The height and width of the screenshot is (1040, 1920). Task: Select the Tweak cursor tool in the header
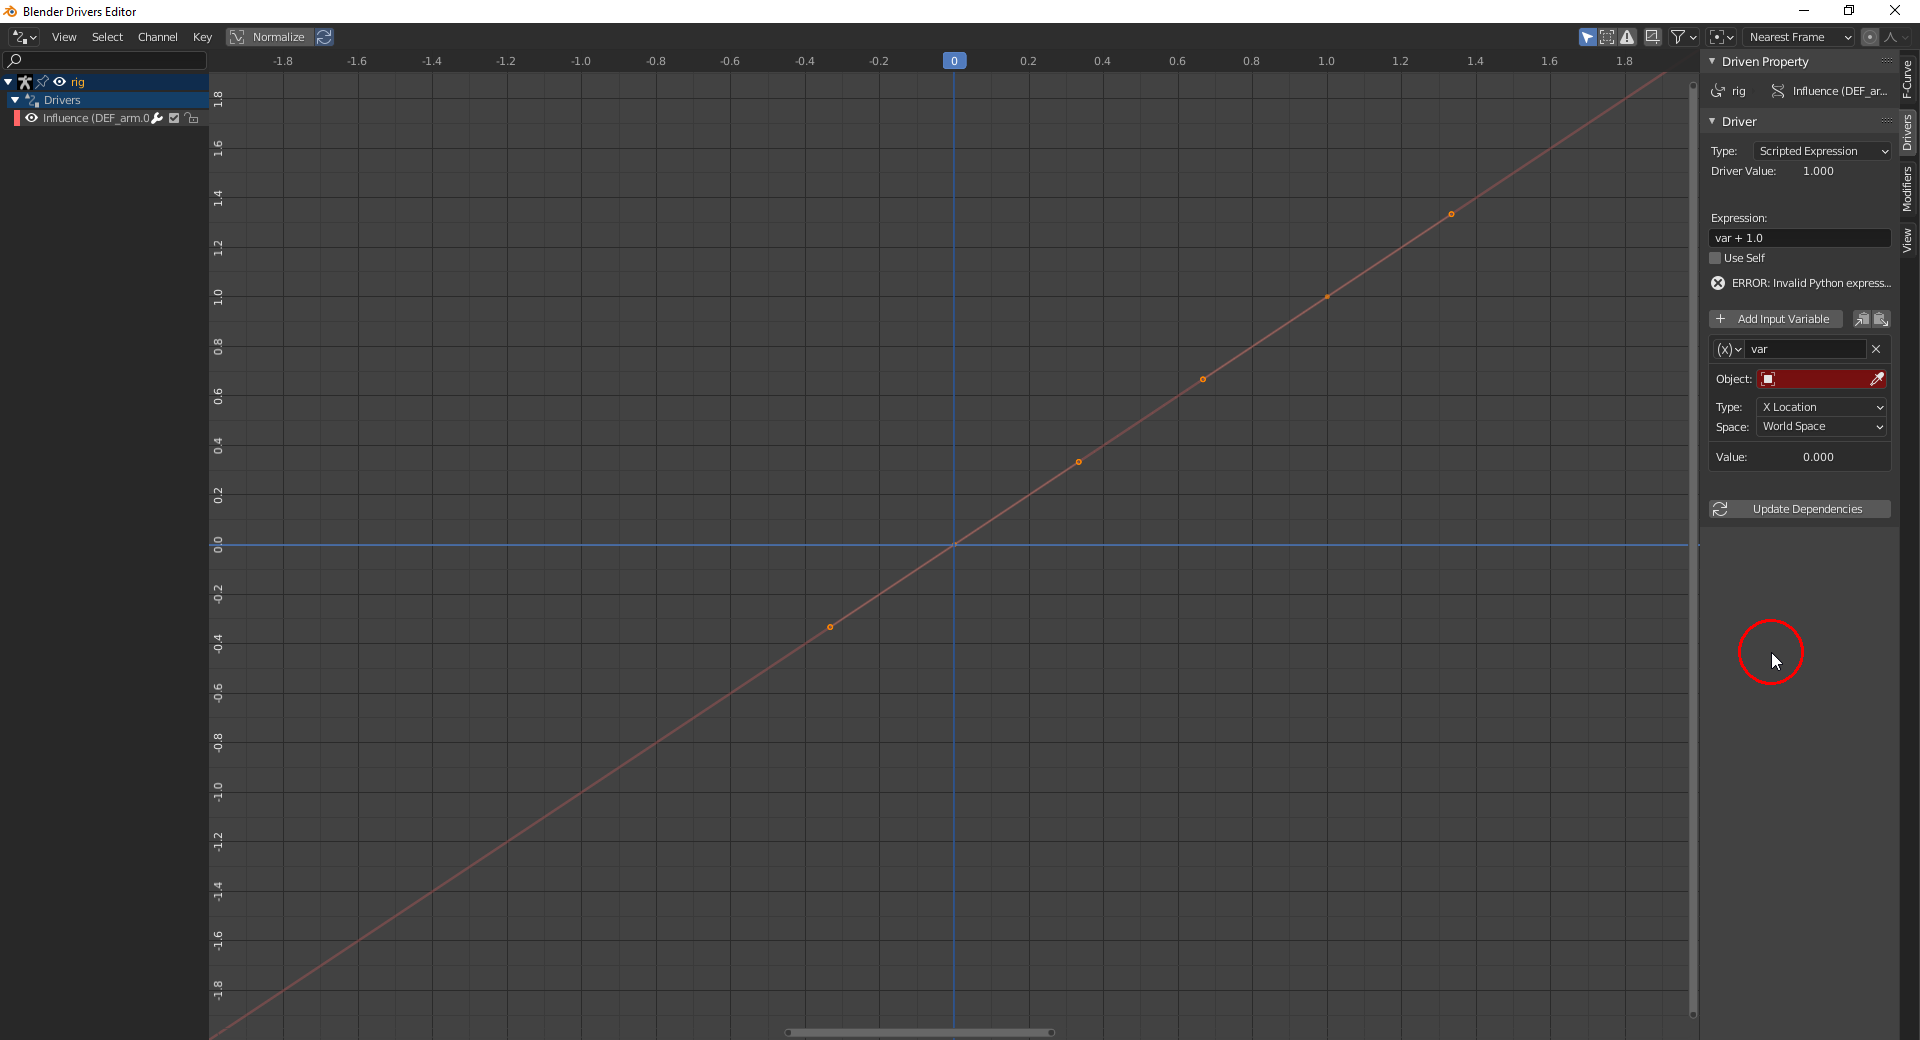[1588, 37]
